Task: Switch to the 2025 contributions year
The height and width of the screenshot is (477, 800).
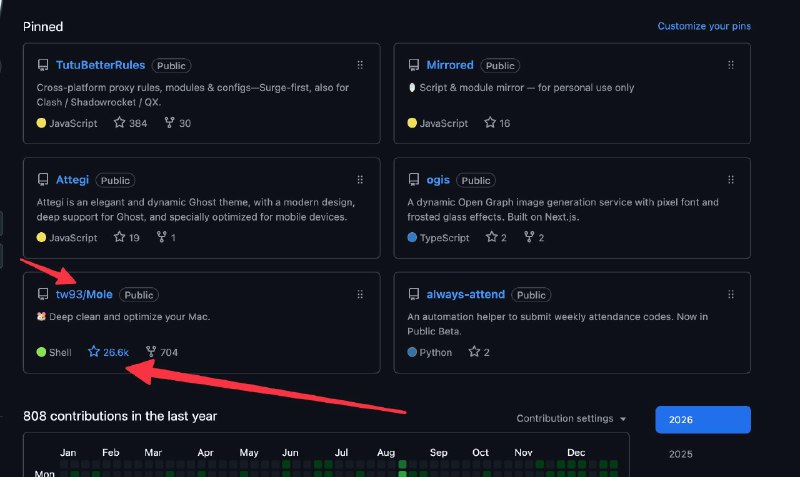Action: point(680,454)
